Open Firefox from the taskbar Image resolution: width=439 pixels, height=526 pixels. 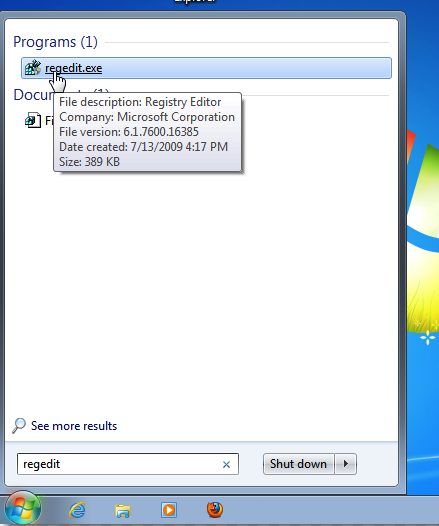click(x=215, y=510)
